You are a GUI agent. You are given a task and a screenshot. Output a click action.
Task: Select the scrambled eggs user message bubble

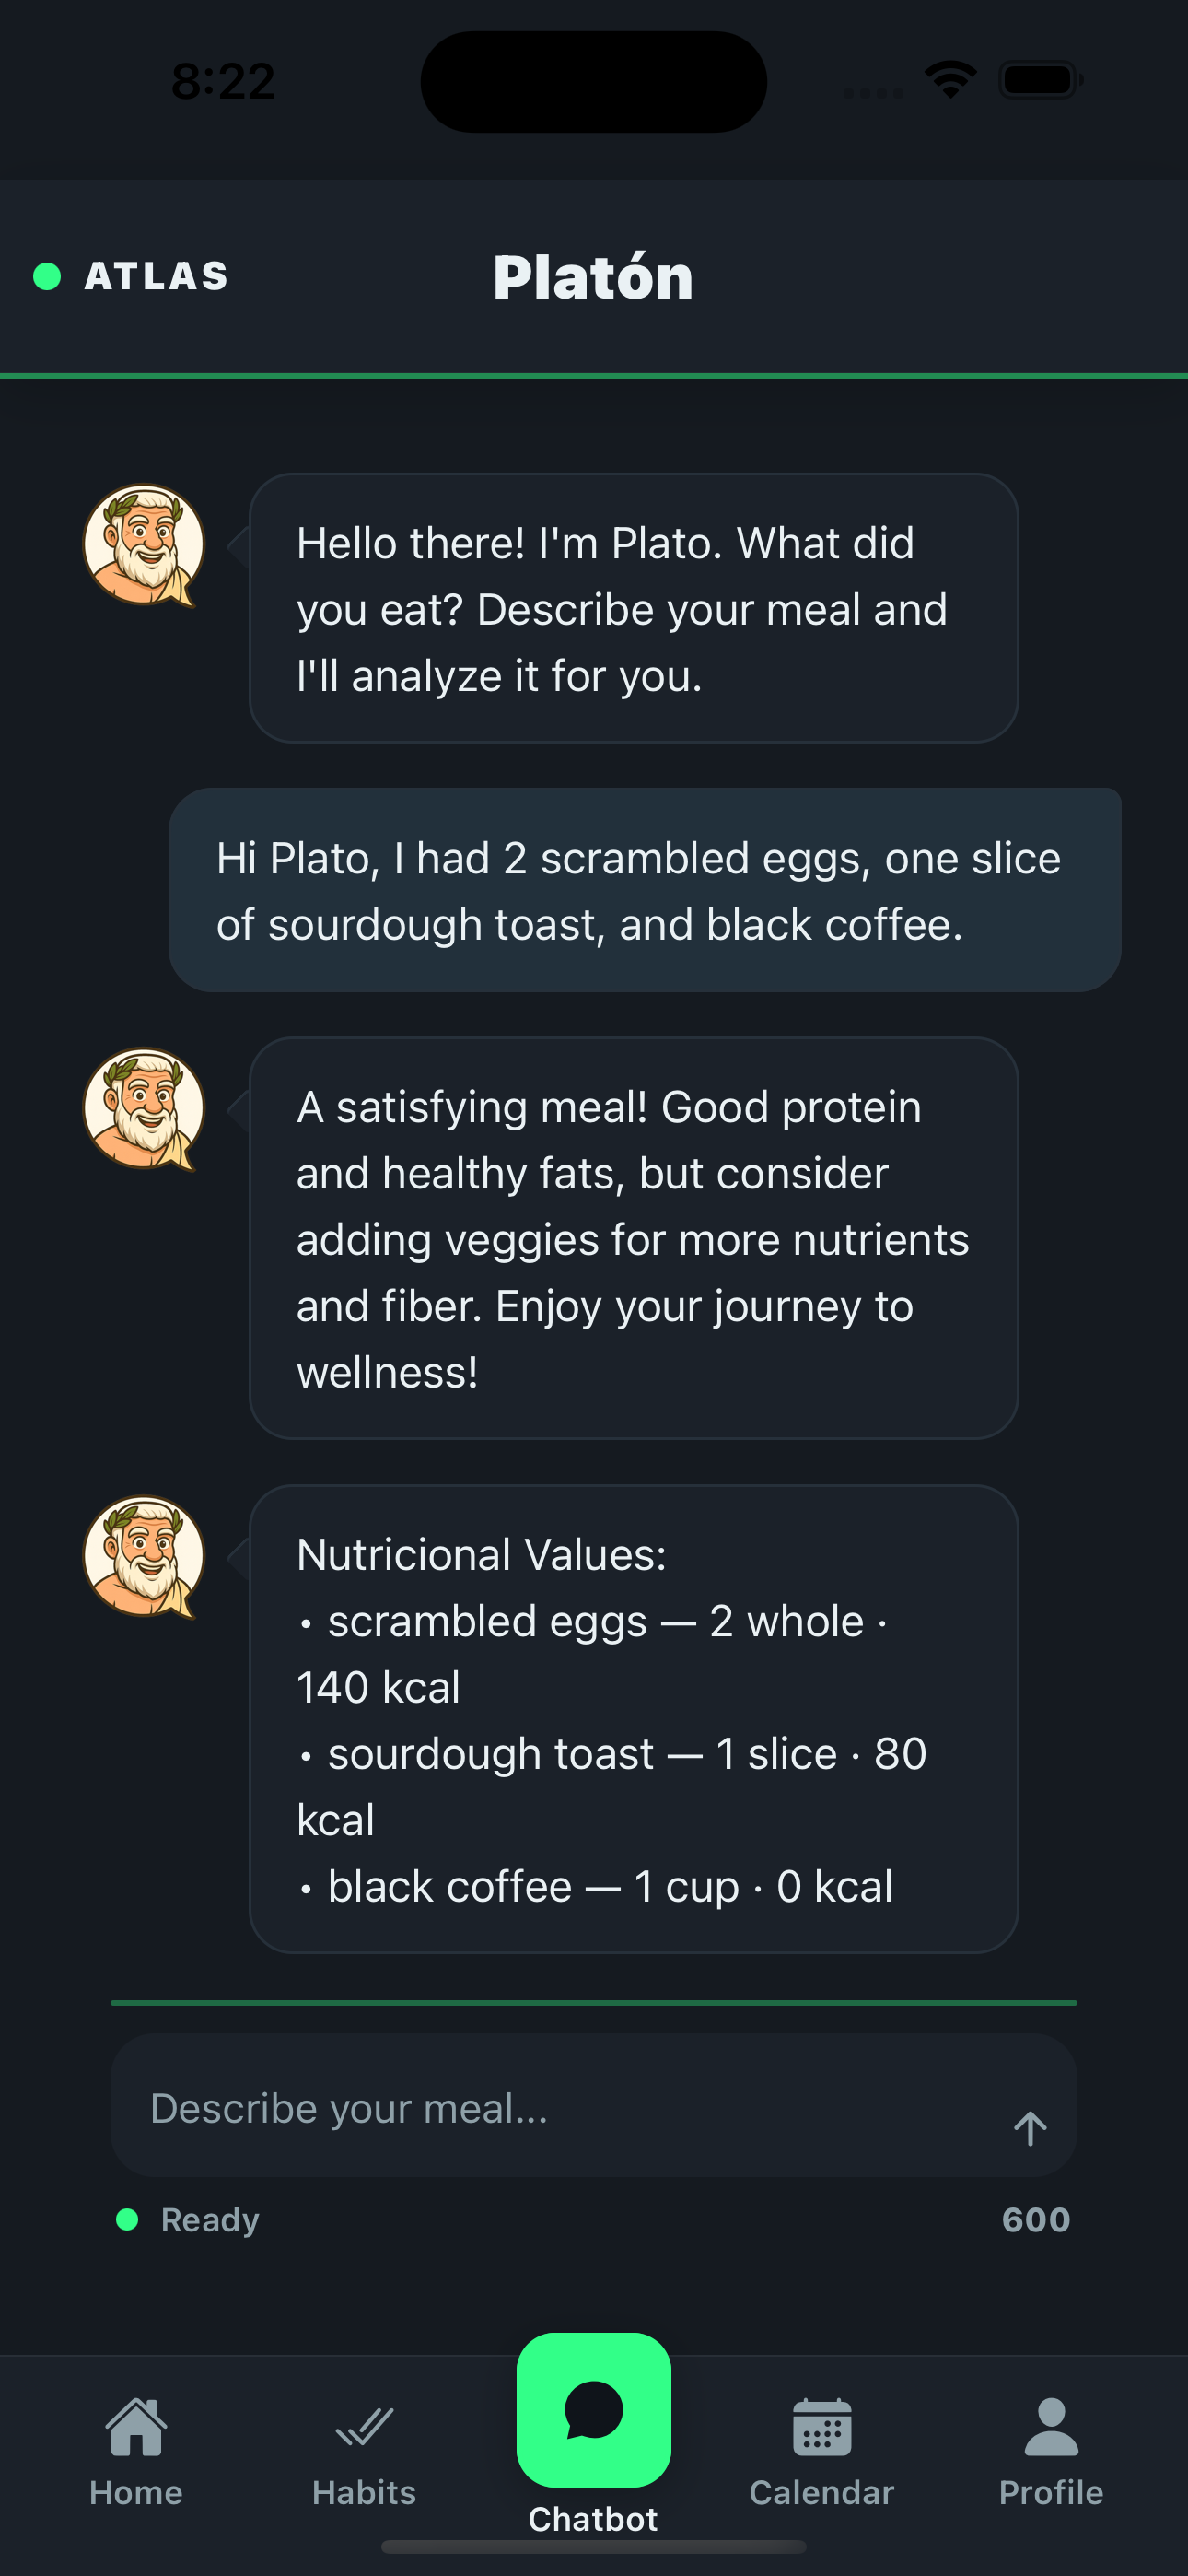pyautogui.click(x=644, y=890)
